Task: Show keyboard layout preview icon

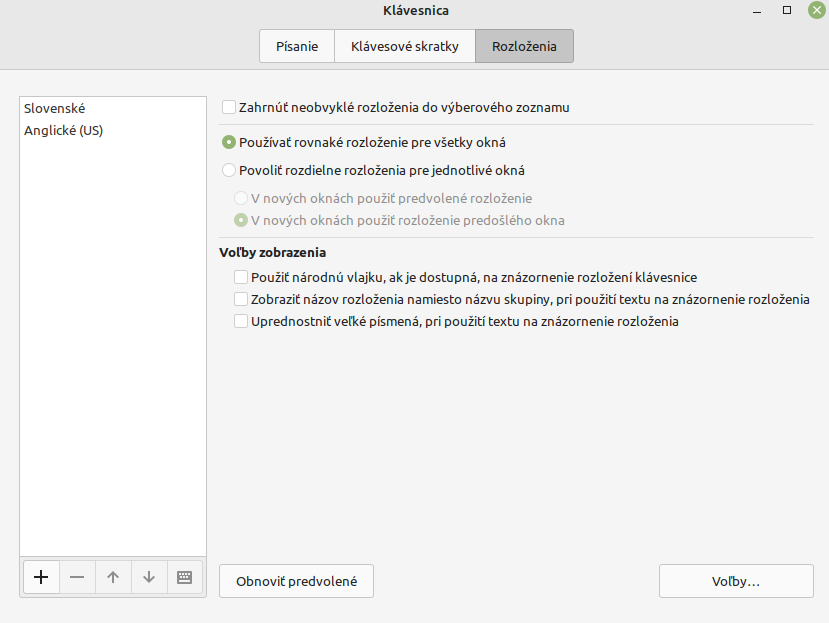Action: click(x=184, y=577)
